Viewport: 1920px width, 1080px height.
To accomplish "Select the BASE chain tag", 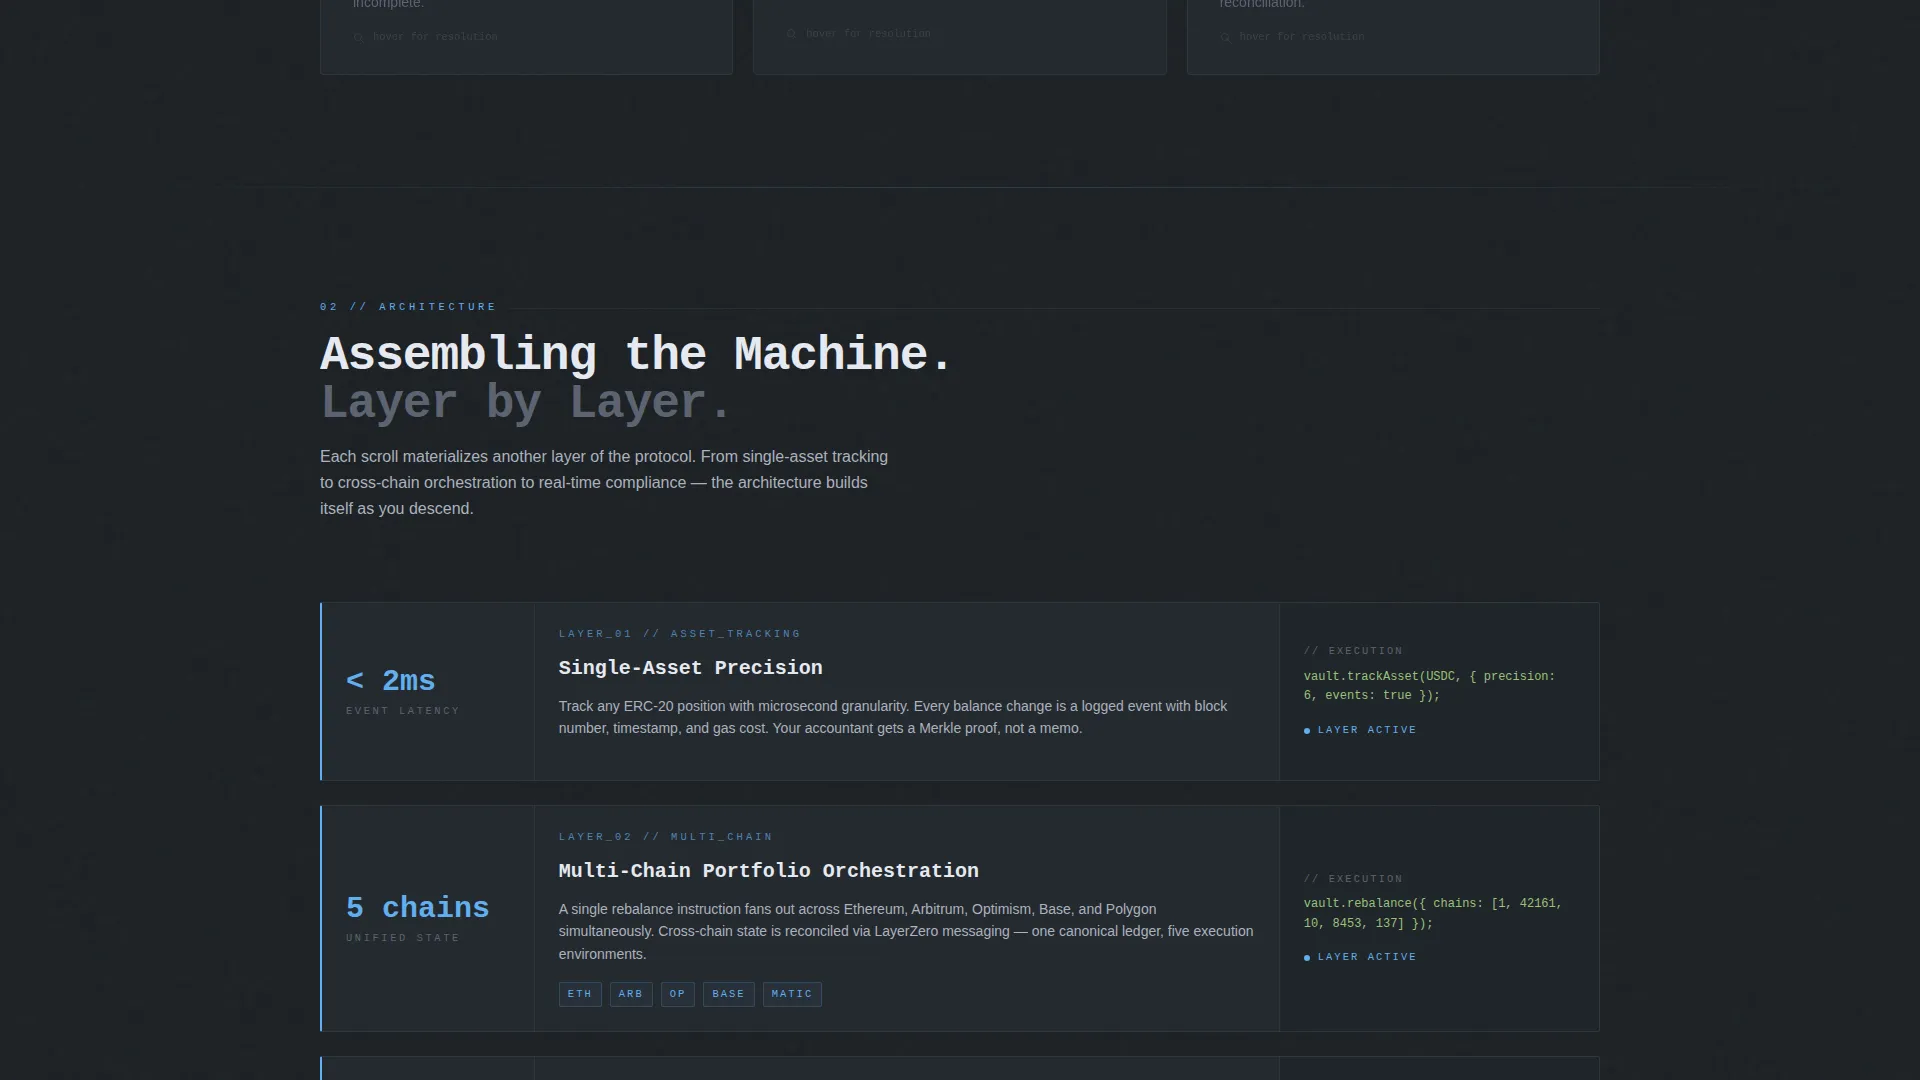I will pyautogui.click(x=729, y=994).
